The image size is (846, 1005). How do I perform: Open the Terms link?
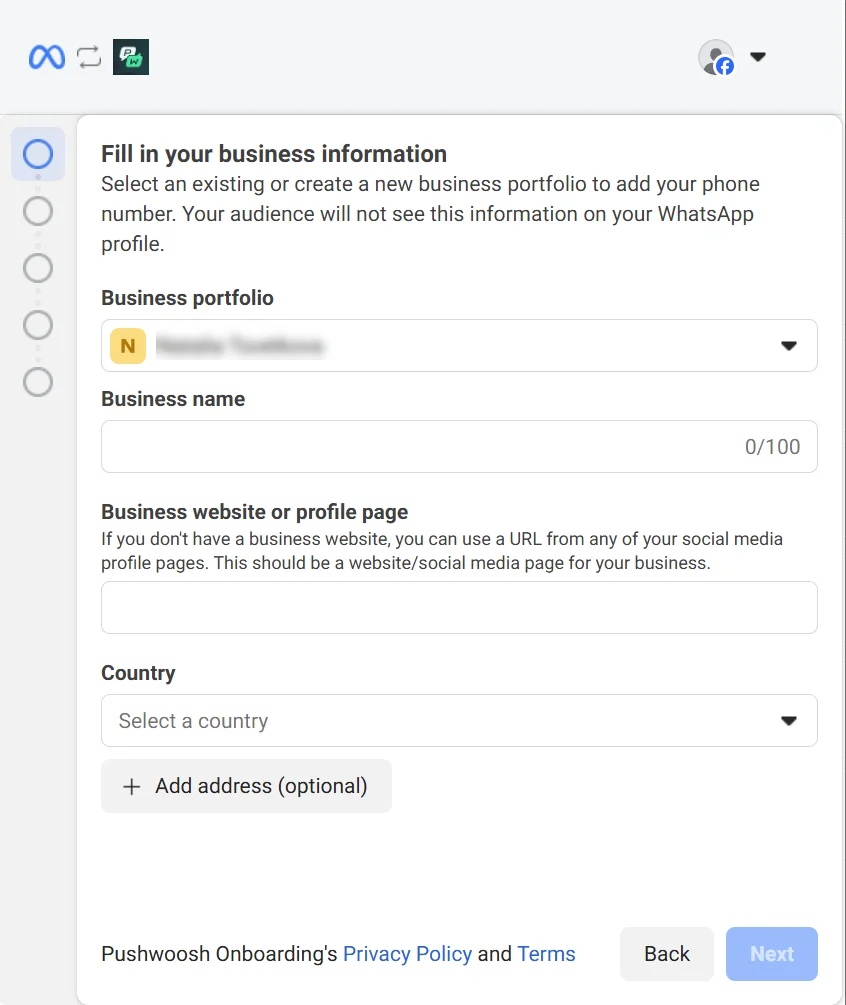[546, 954]
